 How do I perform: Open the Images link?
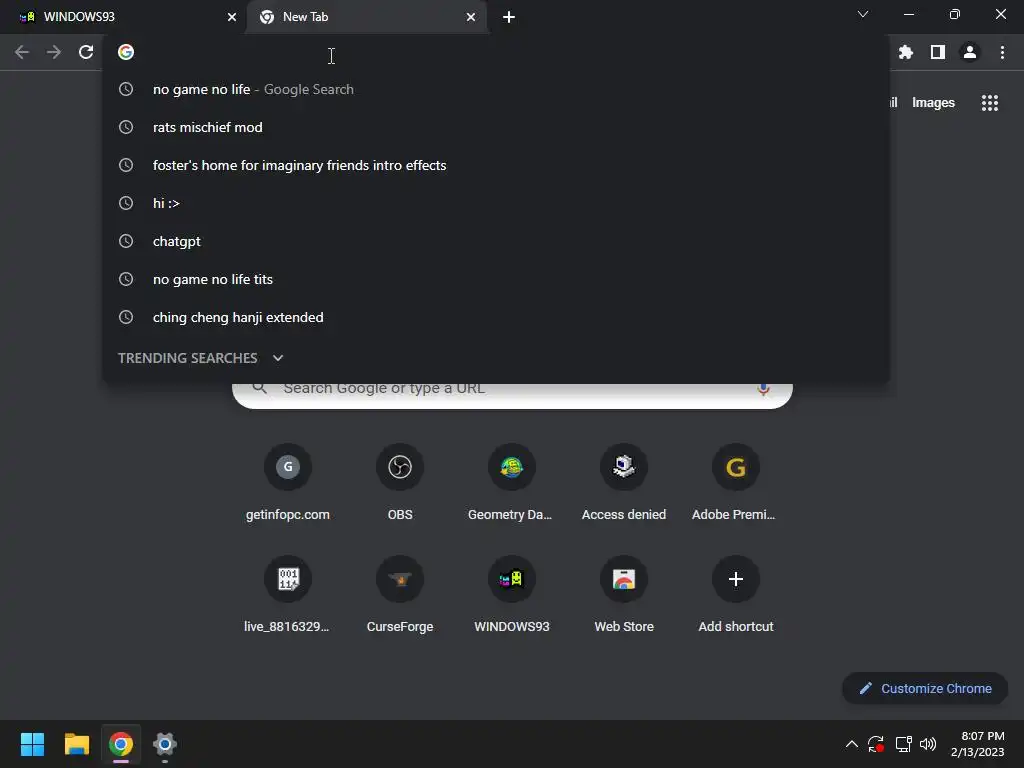[x=933, y=103]
